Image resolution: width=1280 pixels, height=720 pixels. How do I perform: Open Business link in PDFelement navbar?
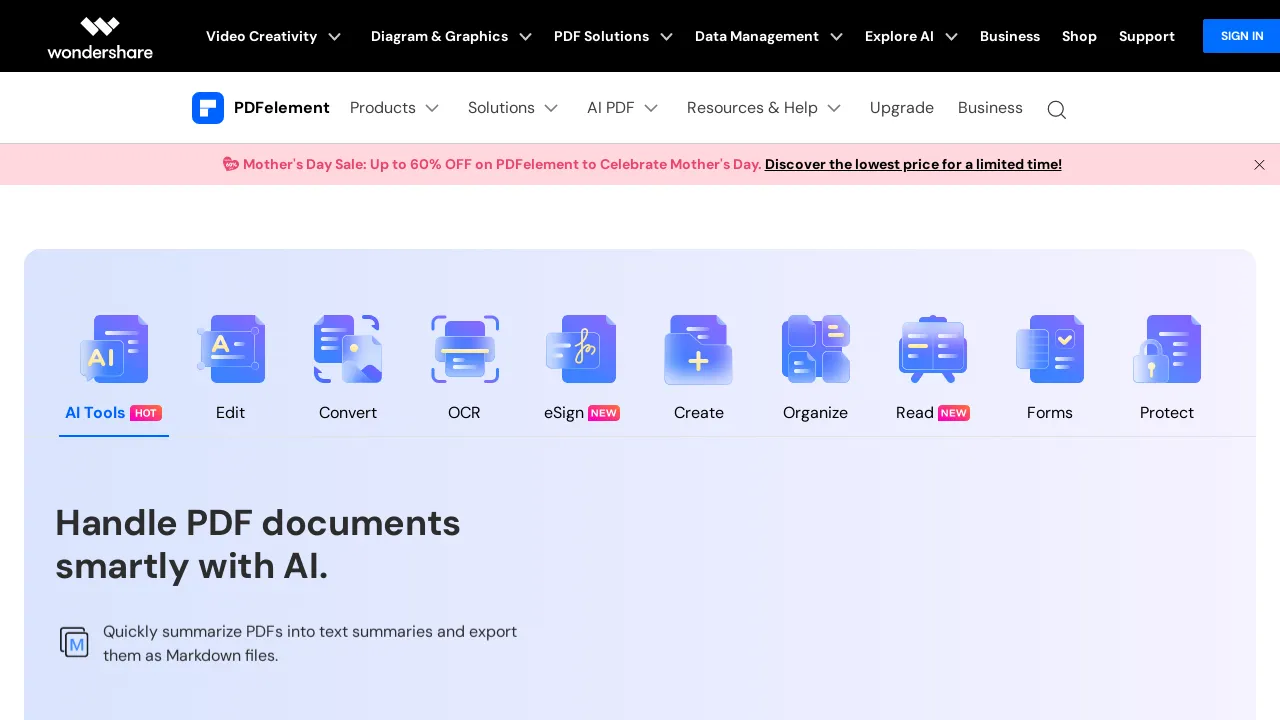[x=990, y=108]
